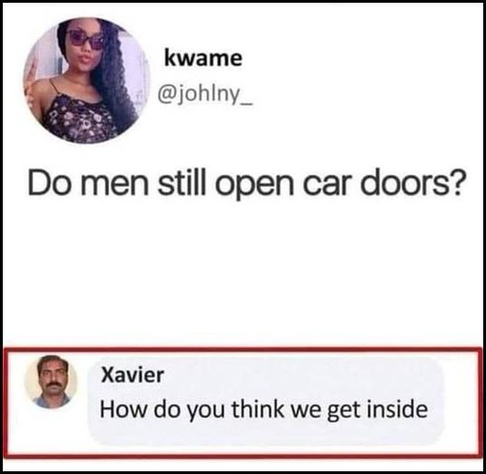Click the mustache in Xavier's avatar
486x474 pixels.
[x=52, y=385]
